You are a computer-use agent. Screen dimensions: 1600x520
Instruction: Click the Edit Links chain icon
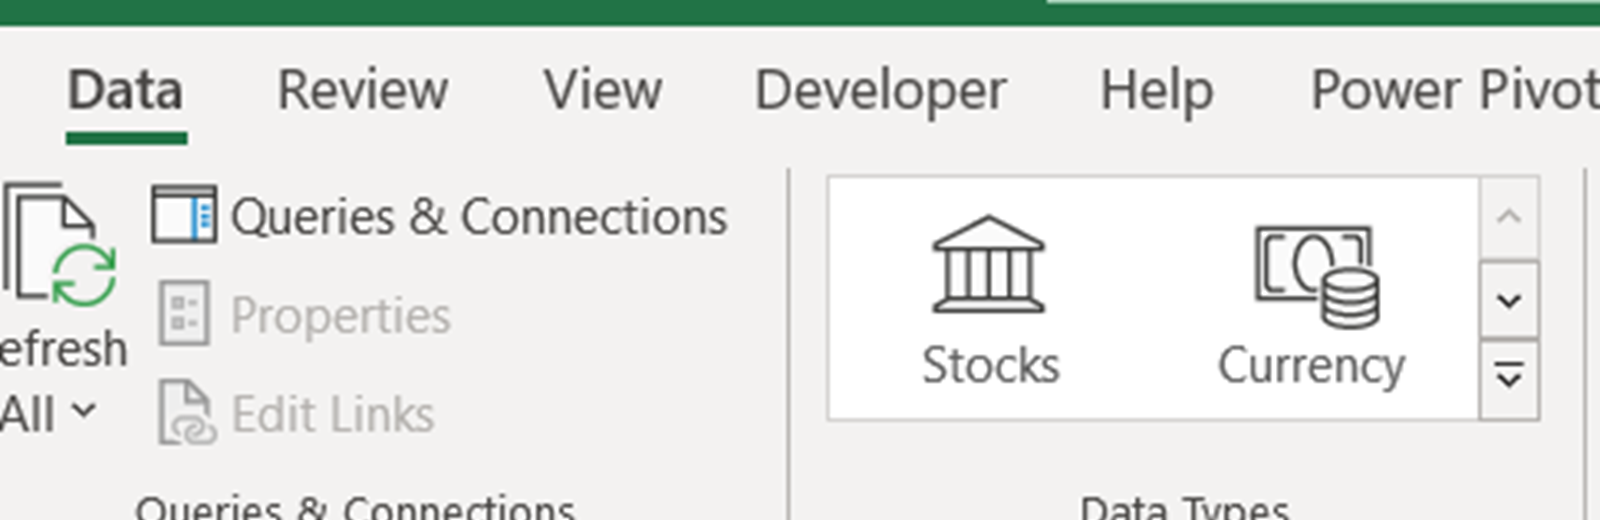[186, 413]
